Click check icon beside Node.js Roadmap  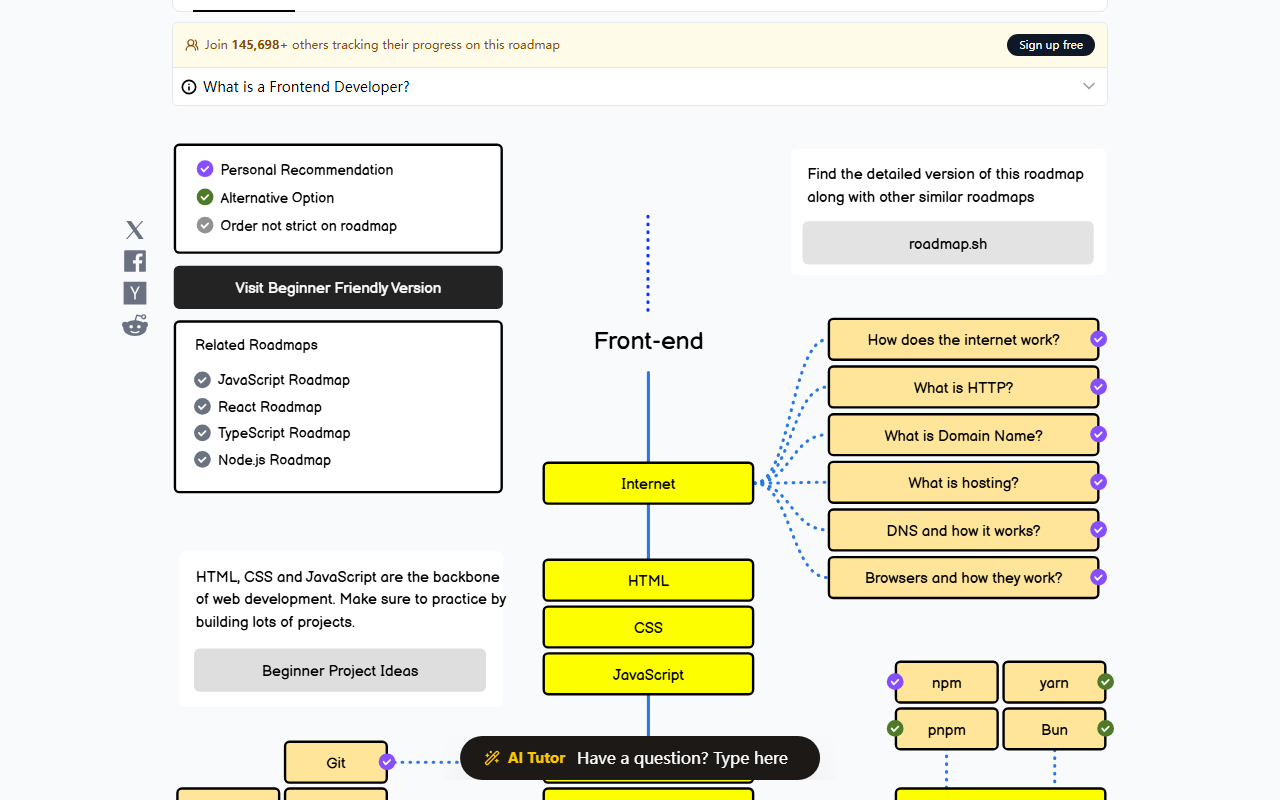(203, 460)
